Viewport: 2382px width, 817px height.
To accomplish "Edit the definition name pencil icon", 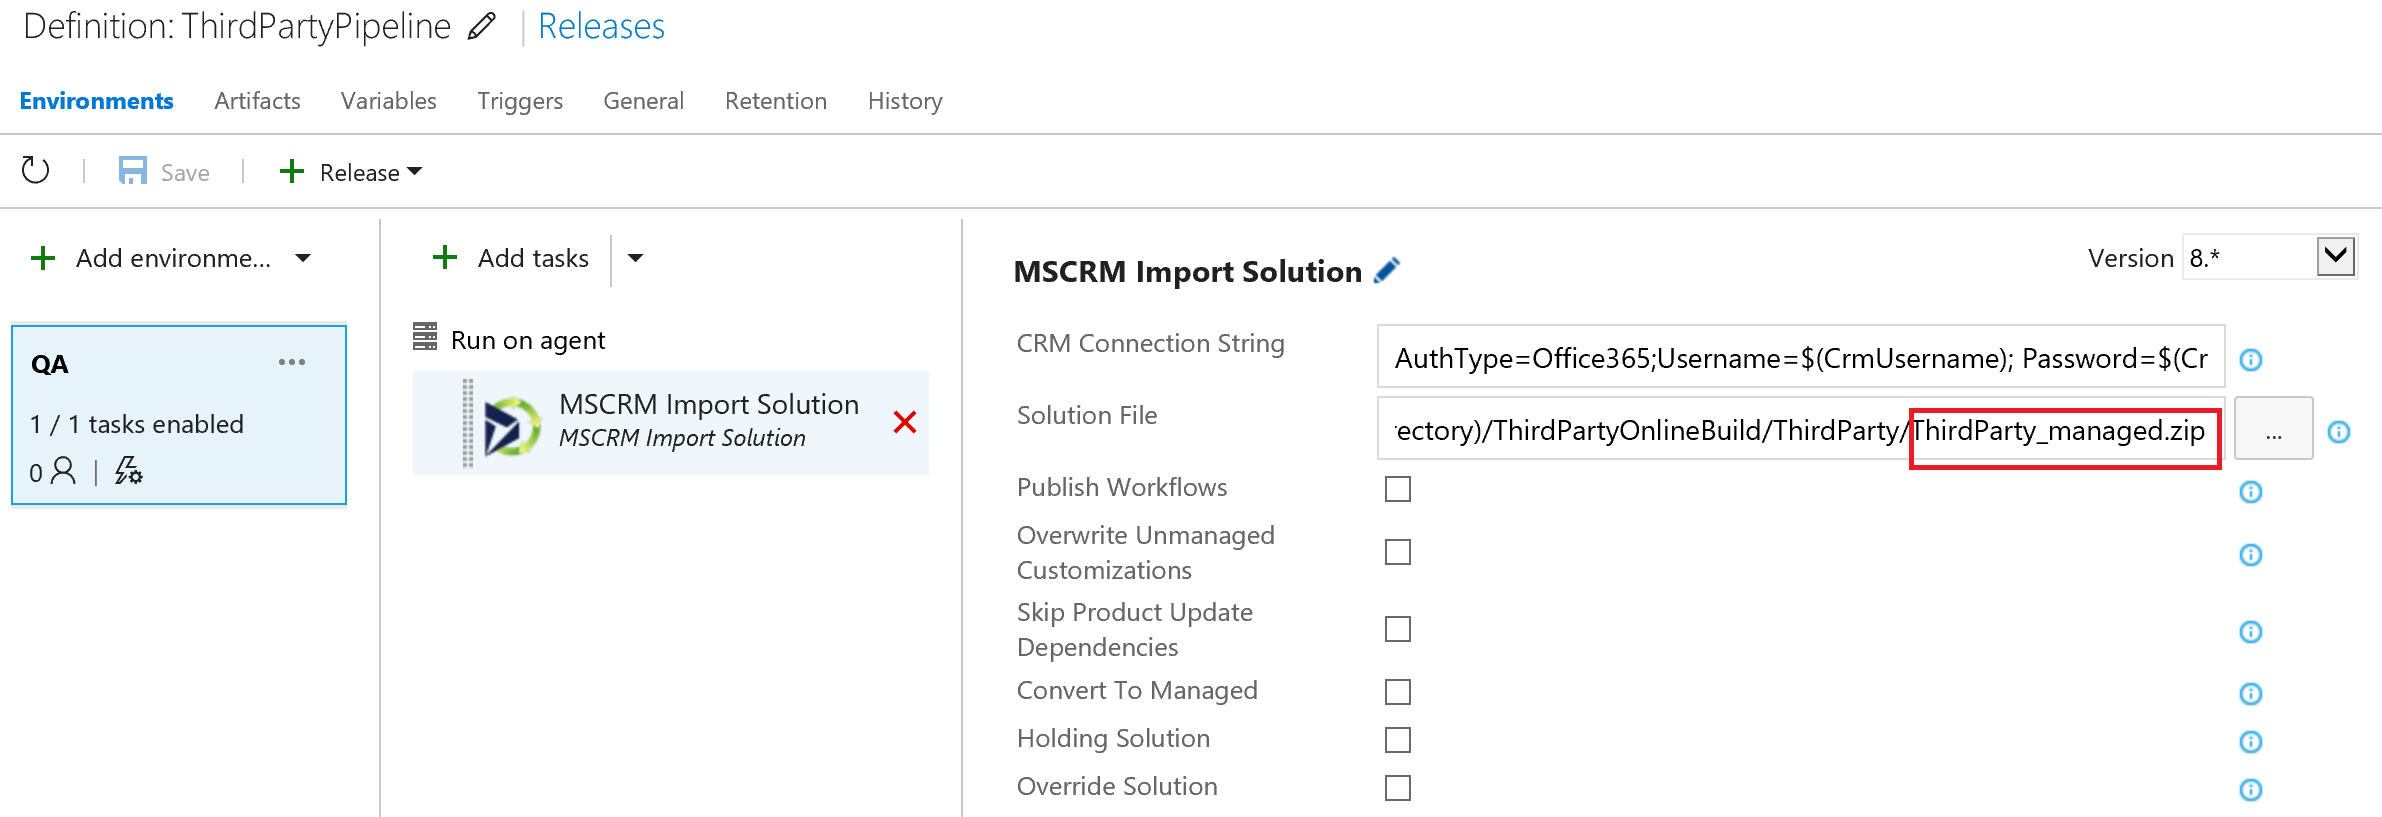I will (x=482, y=26).
